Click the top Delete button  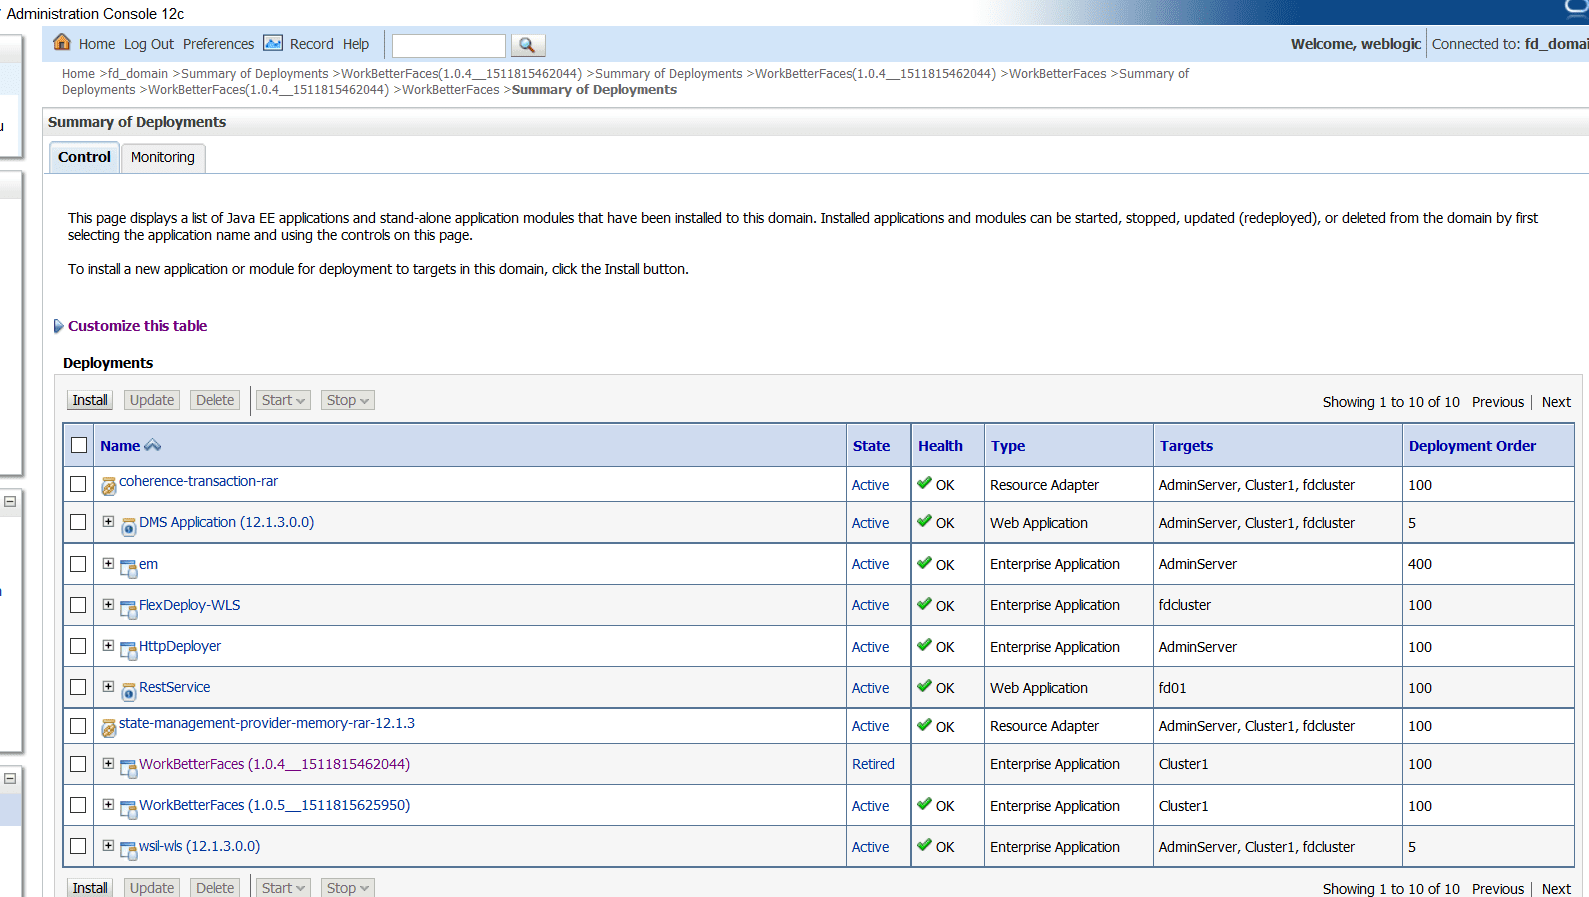215,400
